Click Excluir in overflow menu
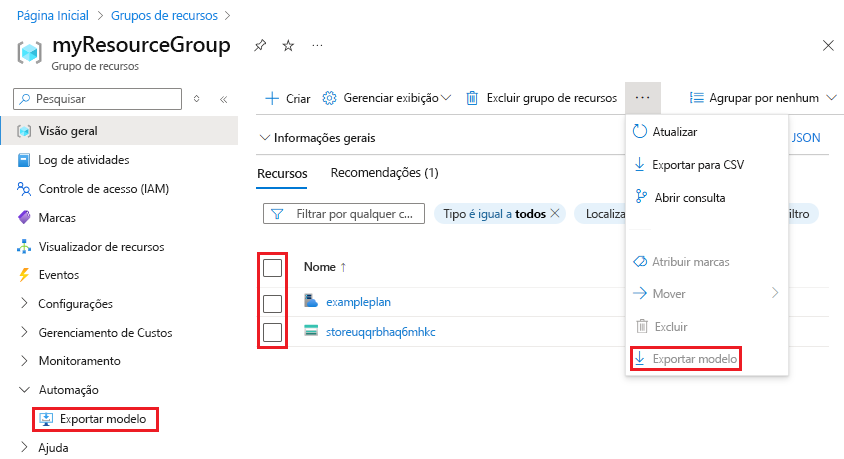The width and height of the screenshot is (844, 459). (x=662, y=327)
